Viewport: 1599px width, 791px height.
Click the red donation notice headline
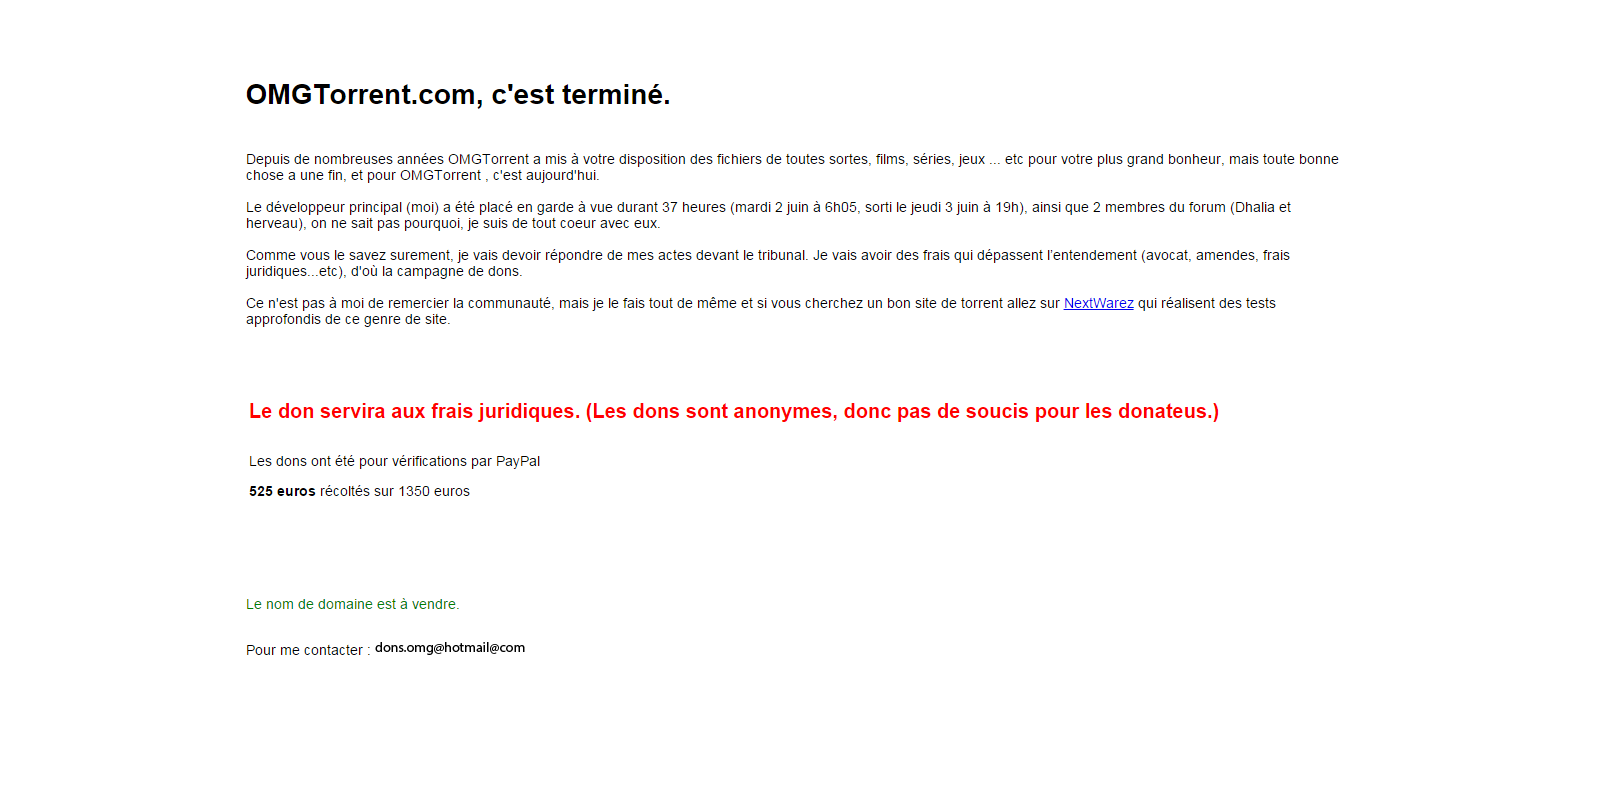pyautogui.click(x=734, y=411)
